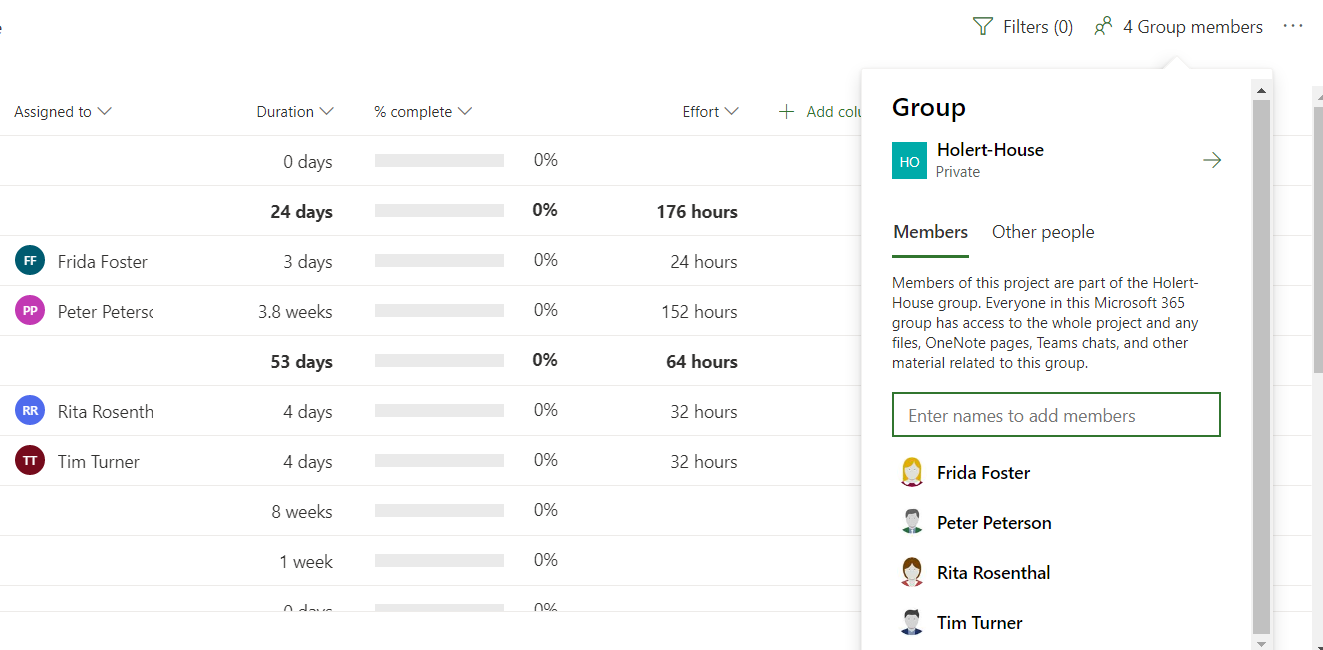The height and width of the screenshot is (650, 1323).
Task: Click the 8 weeks duration cell
Action: pos(302,512)
